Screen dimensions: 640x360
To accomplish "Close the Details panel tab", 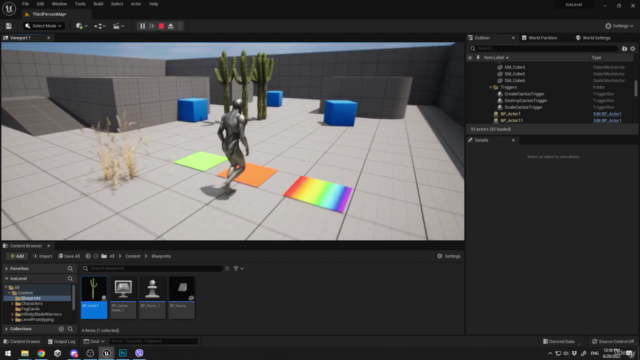I will tap(513, 140).
